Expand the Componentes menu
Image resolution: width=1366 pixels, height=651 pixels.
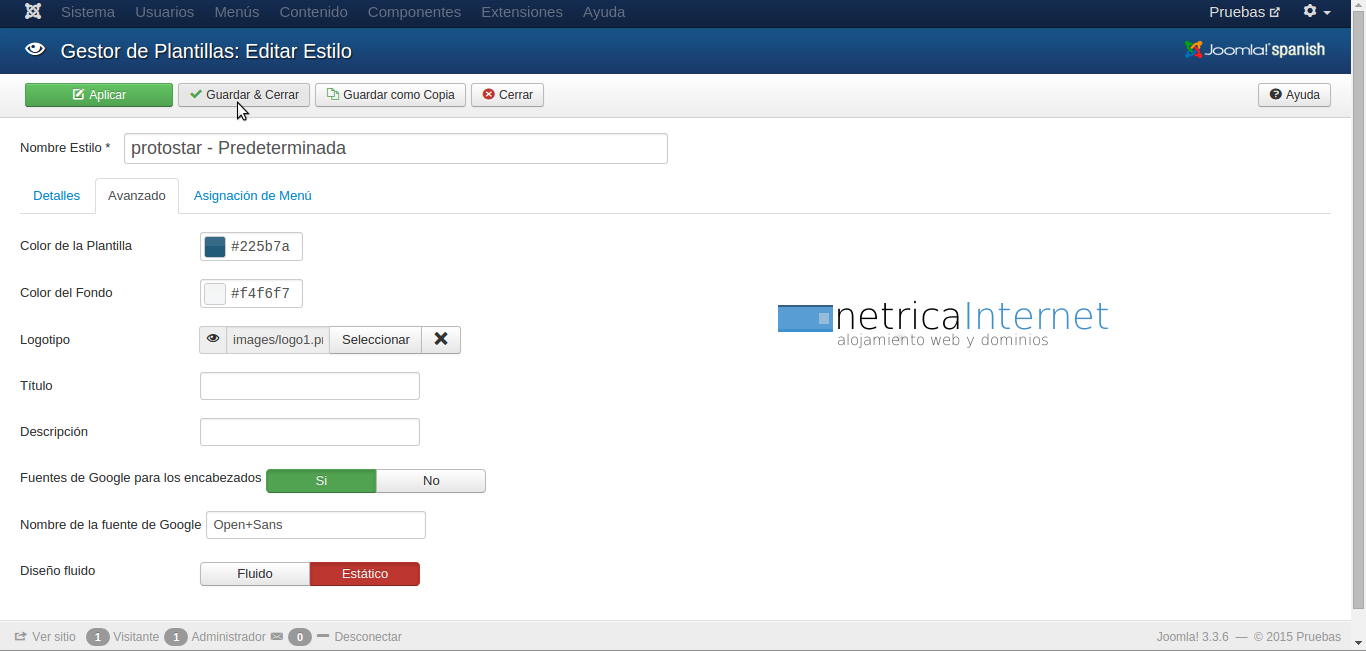(414, 12)
